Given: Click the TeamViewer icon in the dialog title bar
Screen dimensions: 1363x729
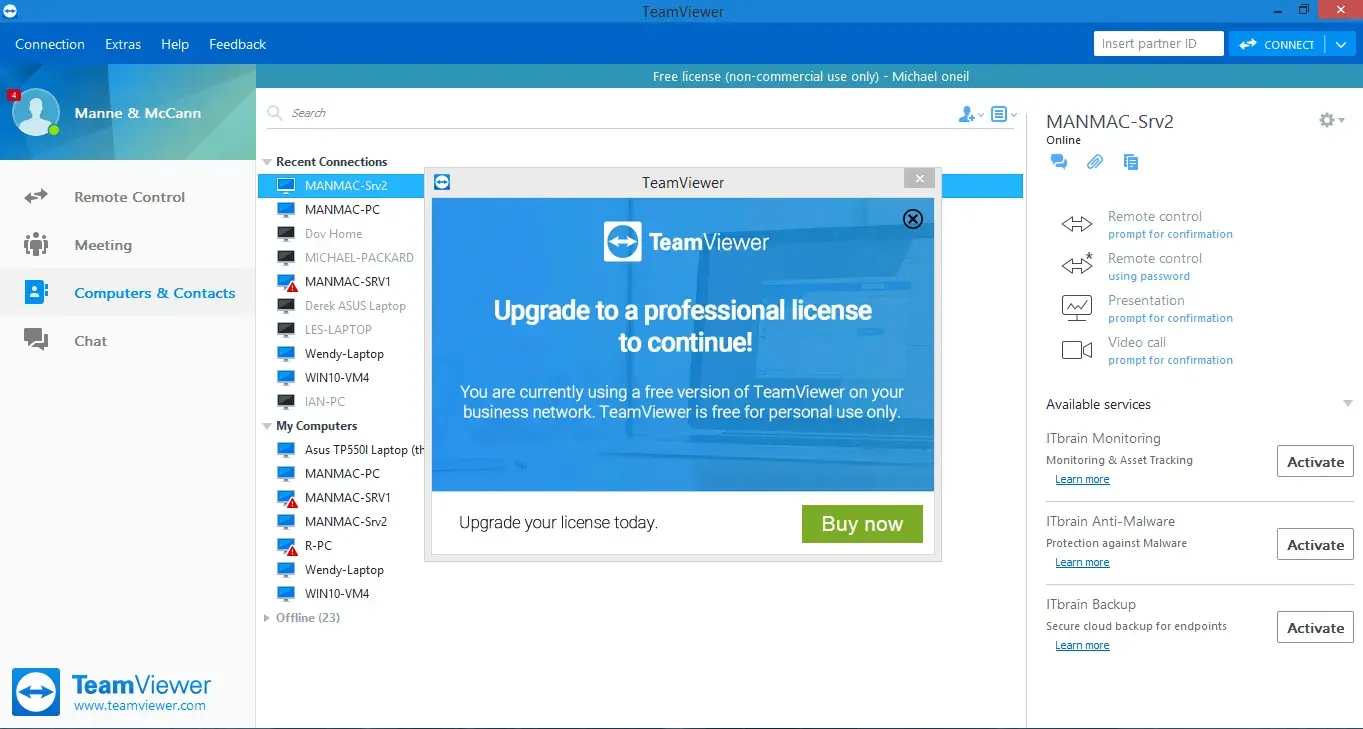Looking at the screenshot, I should (442, 182).
